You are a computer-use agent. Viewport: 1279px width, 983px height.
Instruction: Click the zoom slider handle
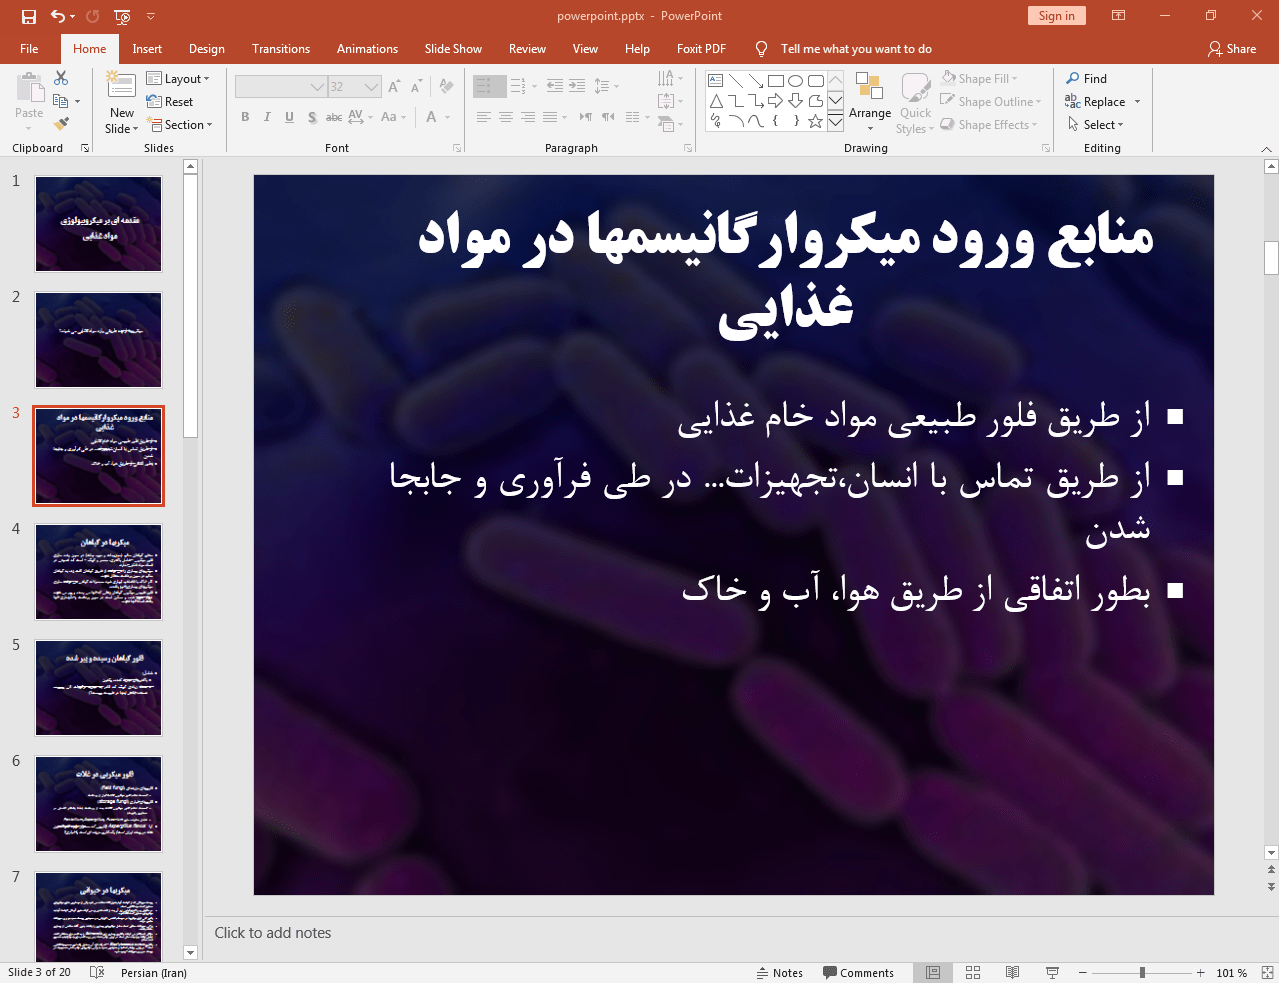(1142, 973)
